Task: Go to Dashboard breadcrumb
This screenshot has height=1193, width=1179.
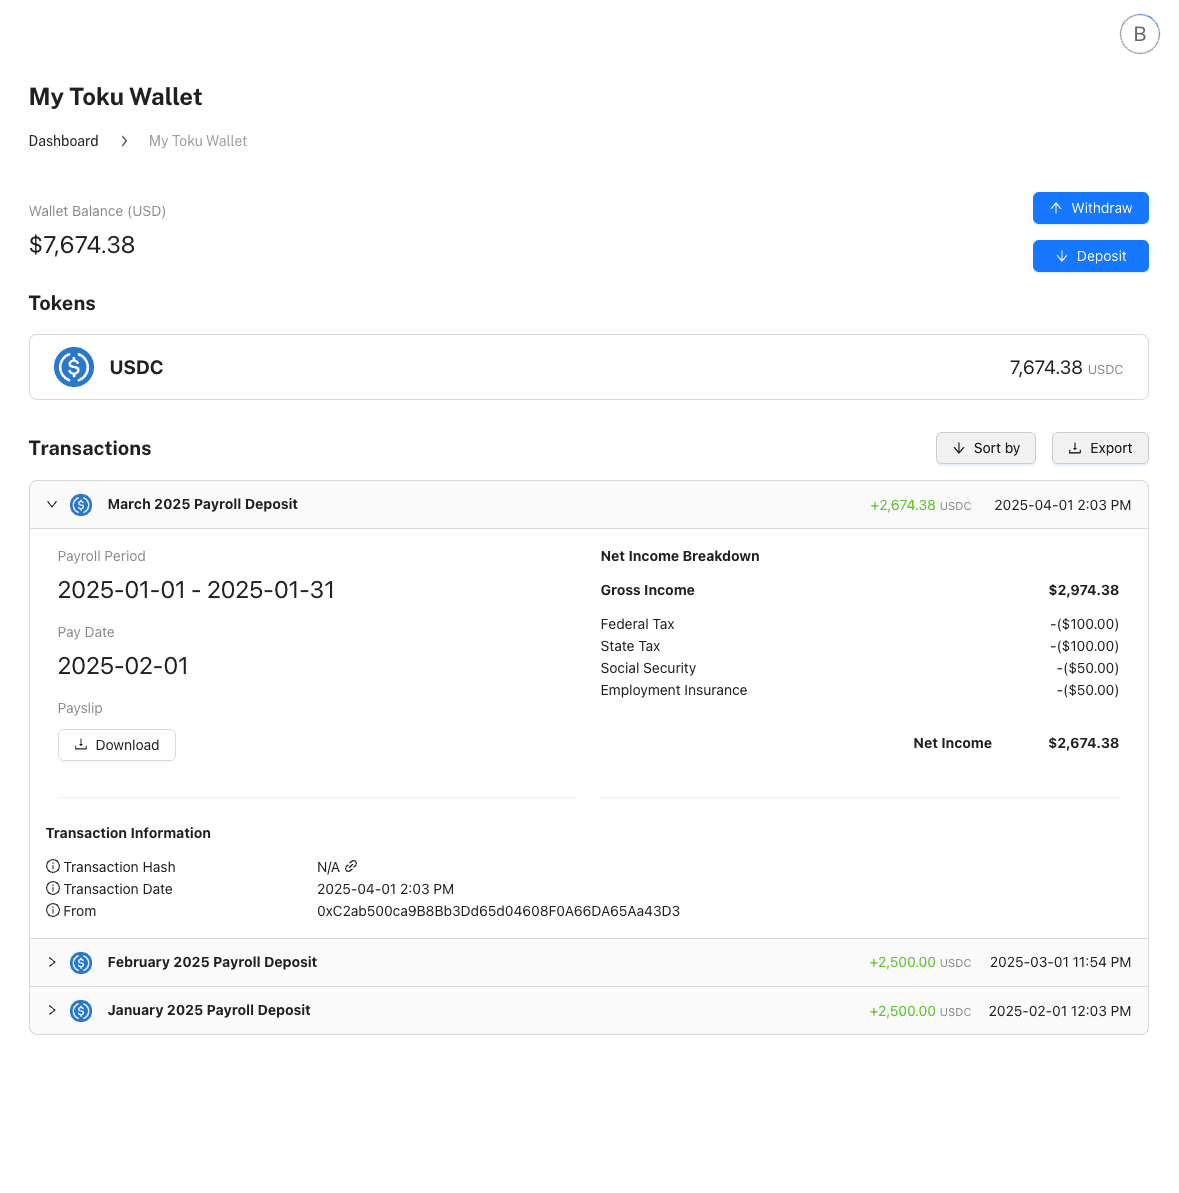Action: click(64, 141)
